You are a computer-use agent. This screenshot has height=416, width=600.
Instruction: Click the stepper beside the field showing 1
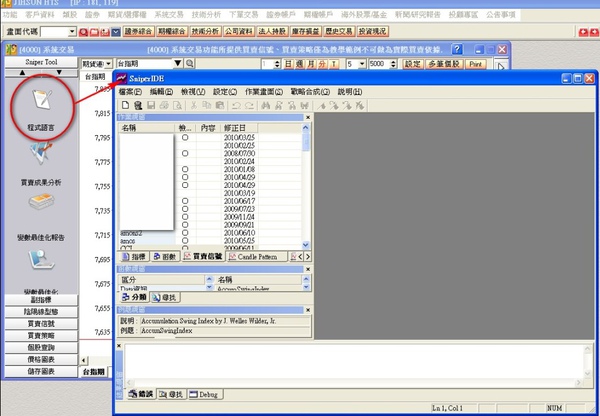point(277,64)
